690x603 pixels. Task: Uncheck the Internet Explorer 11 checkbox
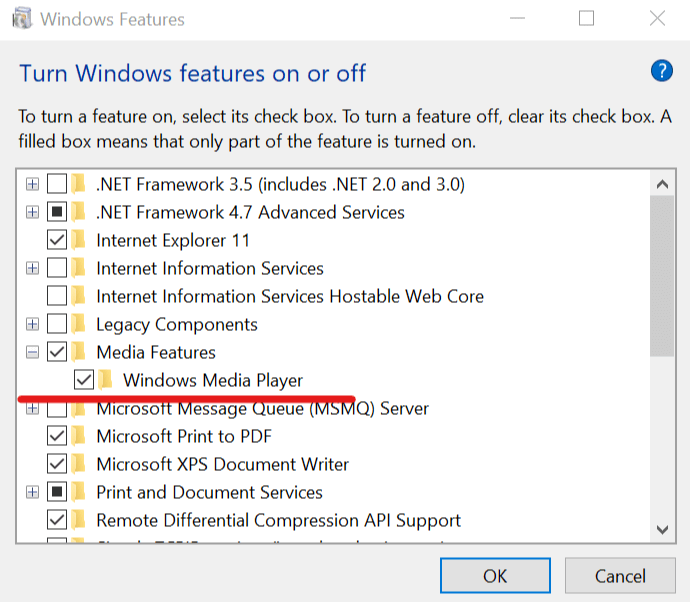click(57, 240)
